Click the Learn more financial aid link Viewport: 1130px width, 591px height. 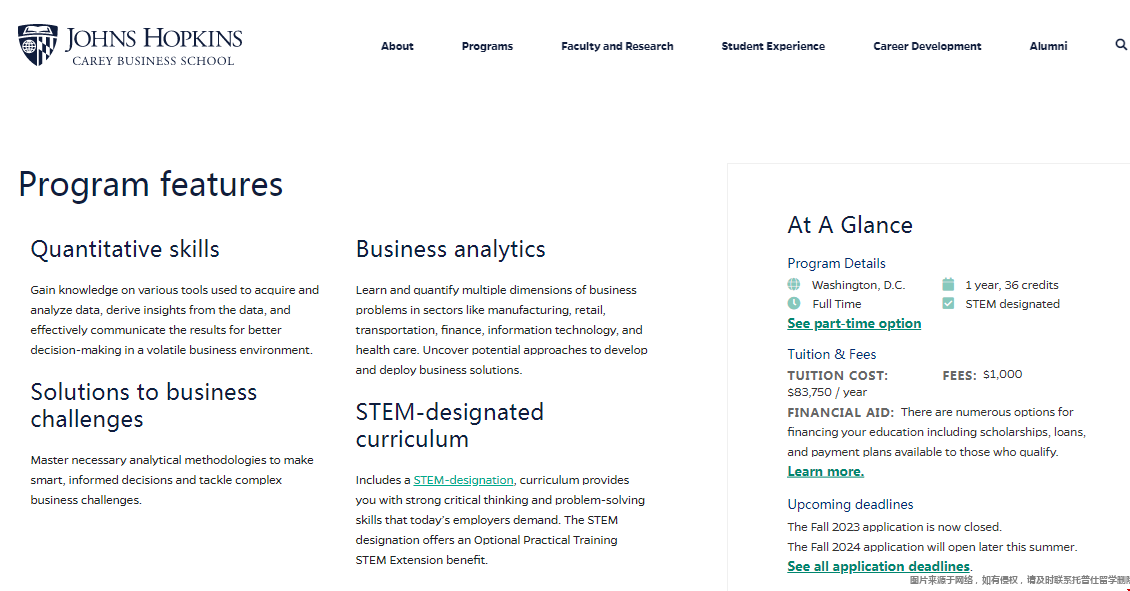pos(825,471)
